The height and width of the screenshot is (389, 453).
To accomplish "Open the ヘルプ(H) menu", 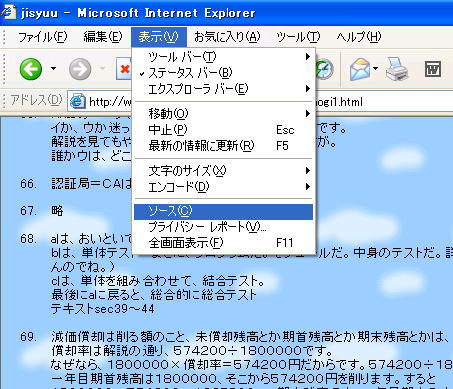I will pos(359,37).
